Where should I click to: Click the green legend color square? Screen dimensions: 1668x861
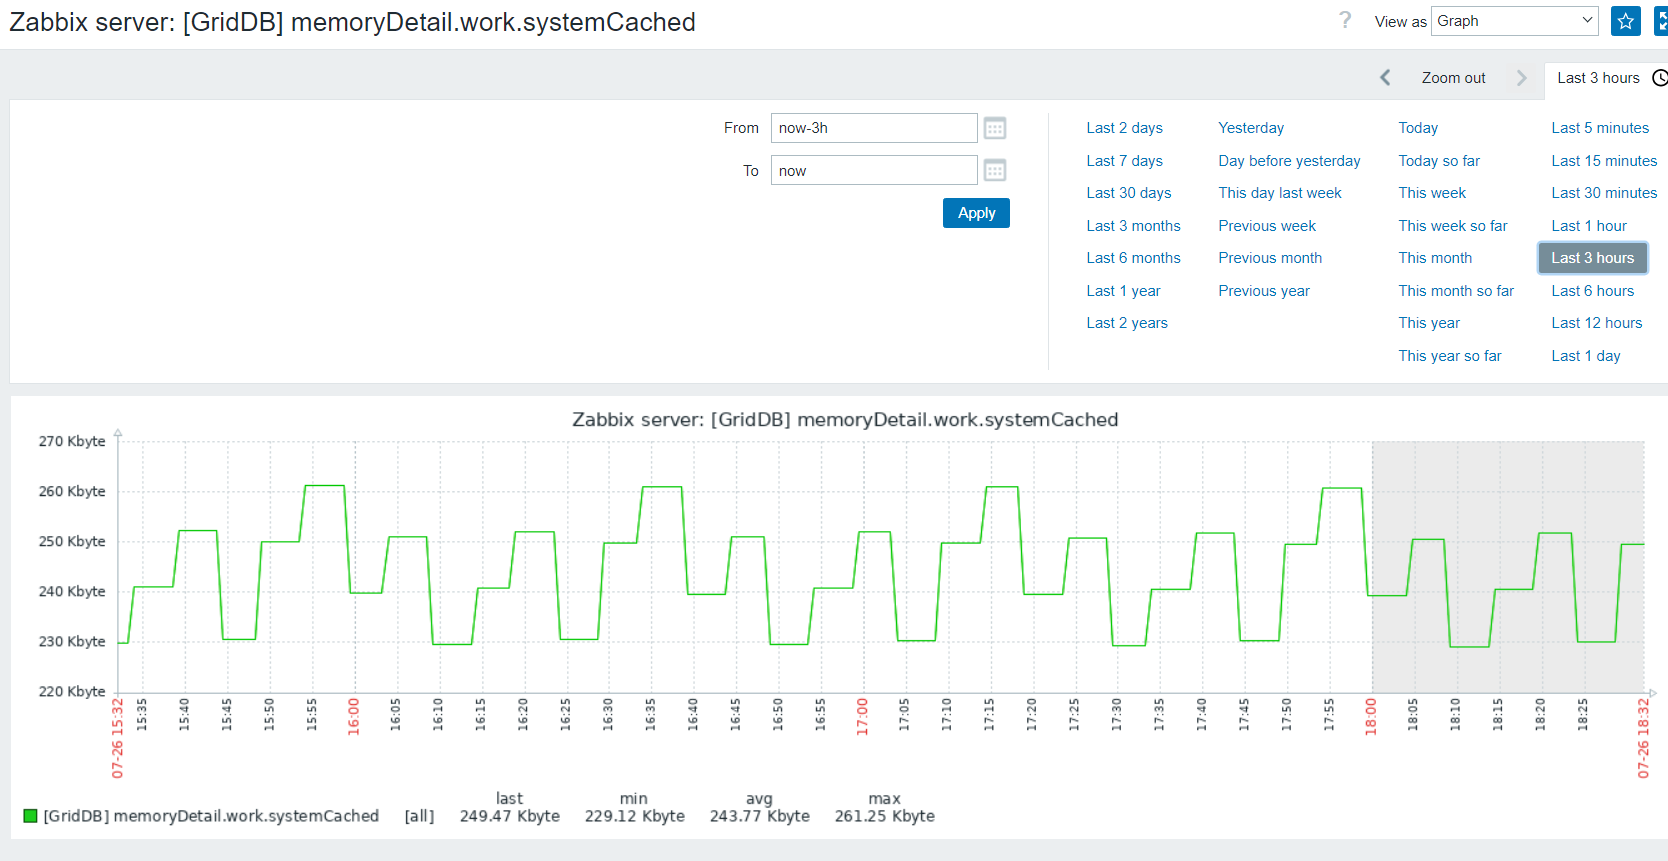[x=30, y=816]
